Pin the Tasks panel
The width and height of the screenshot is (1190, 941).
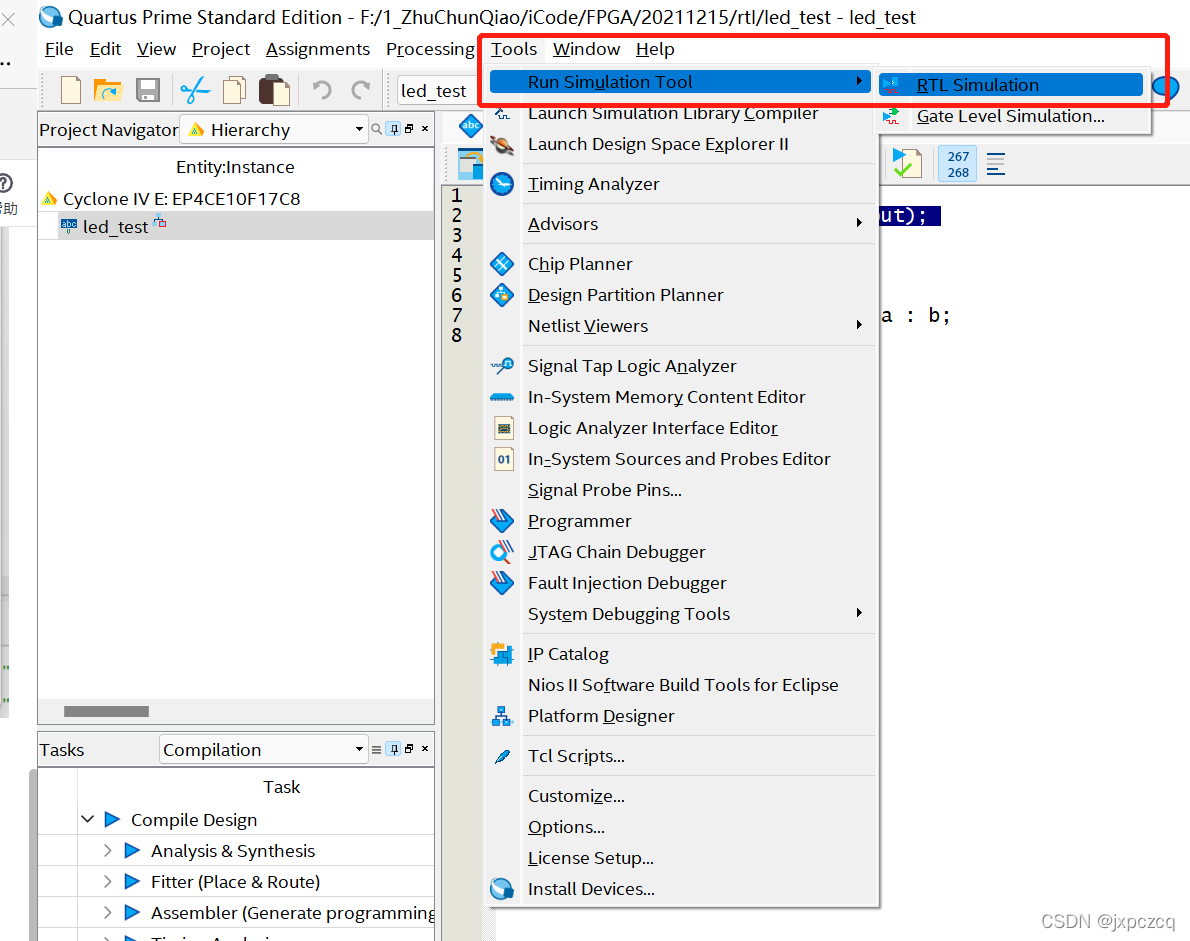point(394,749)
